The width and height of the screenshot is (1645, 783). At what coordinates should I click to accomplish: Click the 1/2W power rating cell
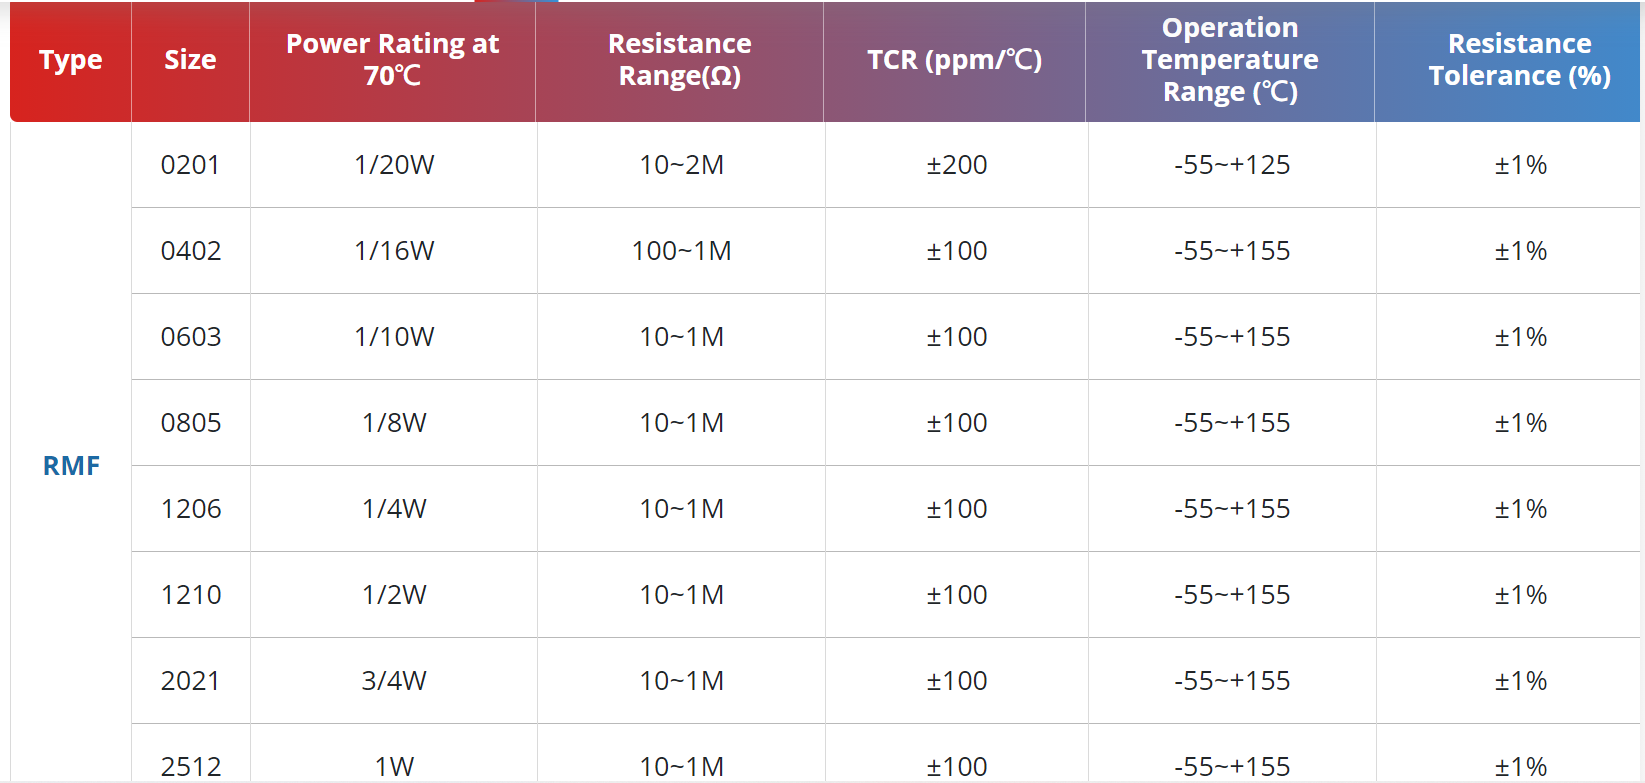coord(394,595)
